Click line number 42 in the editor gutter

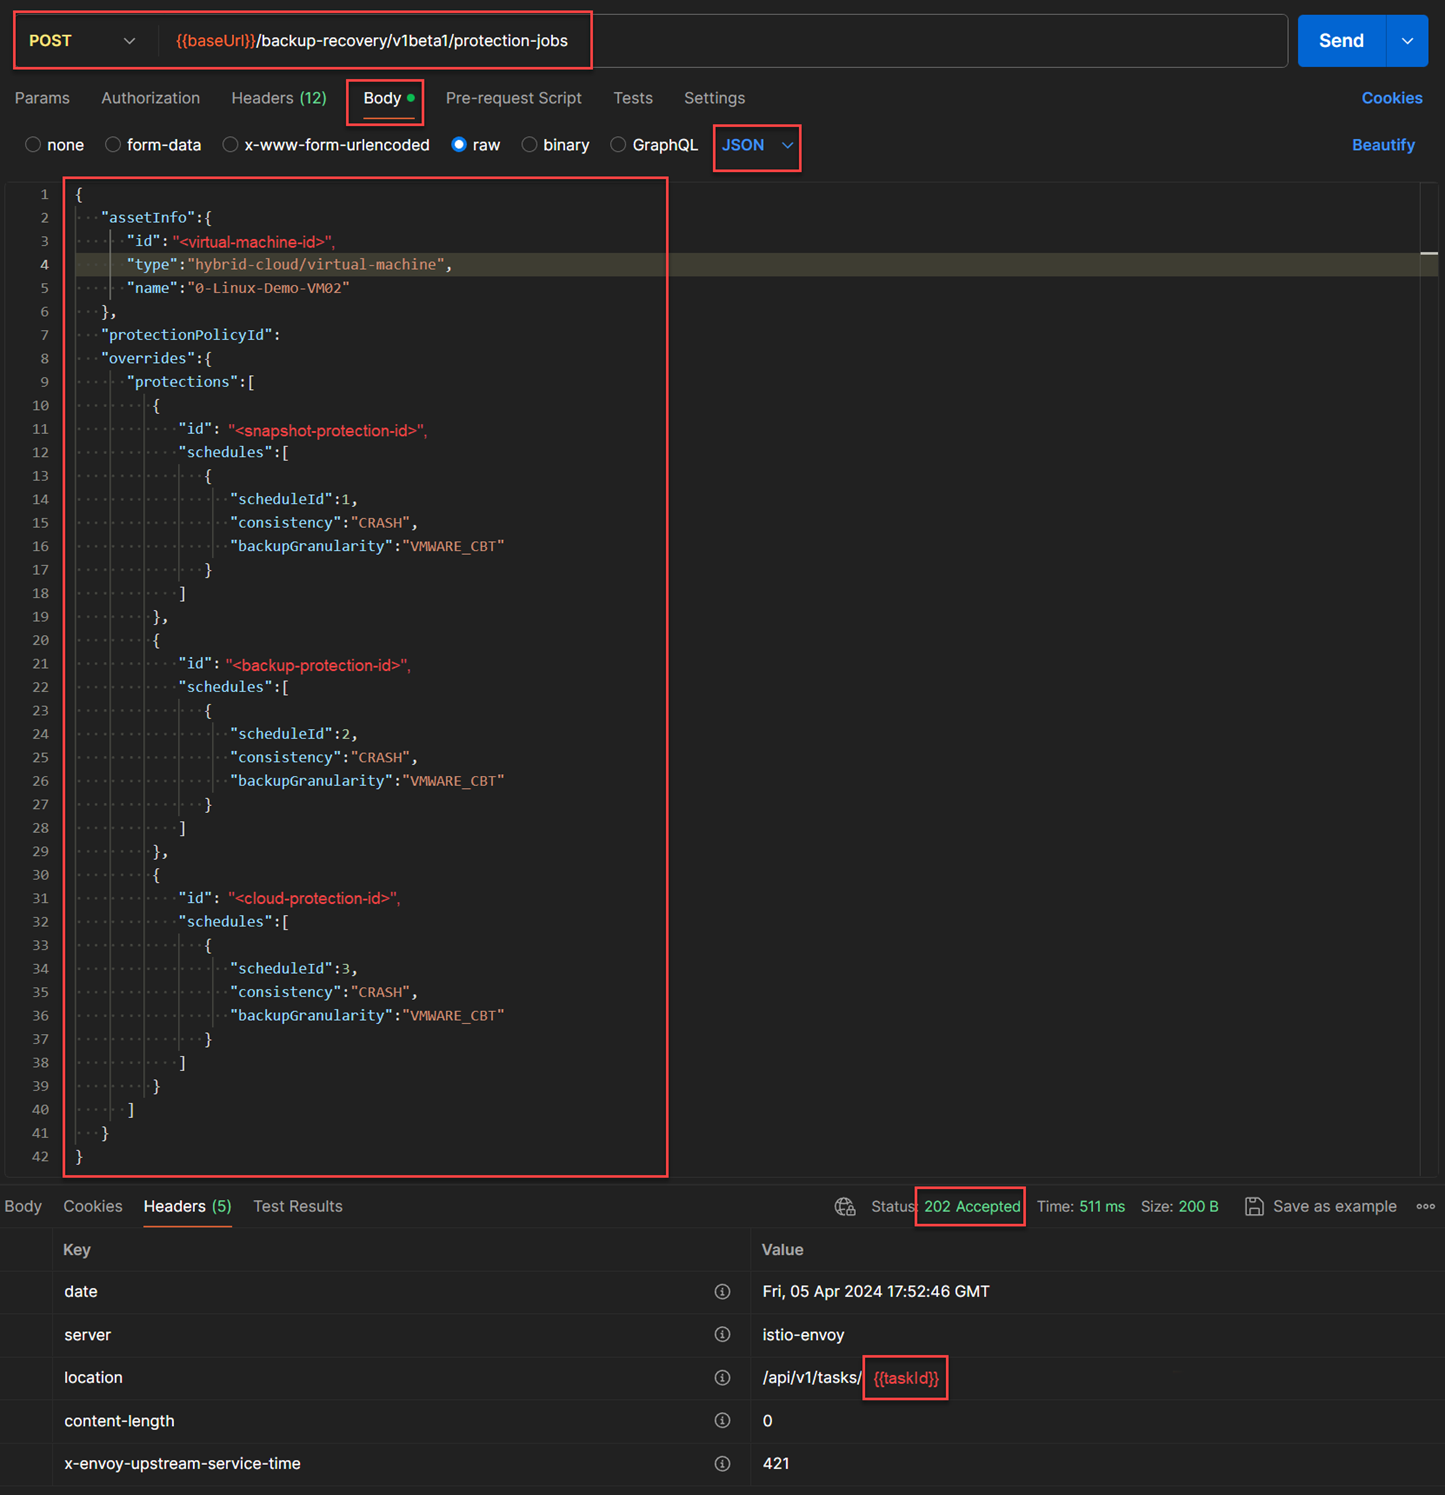[x=40, y=1157]
